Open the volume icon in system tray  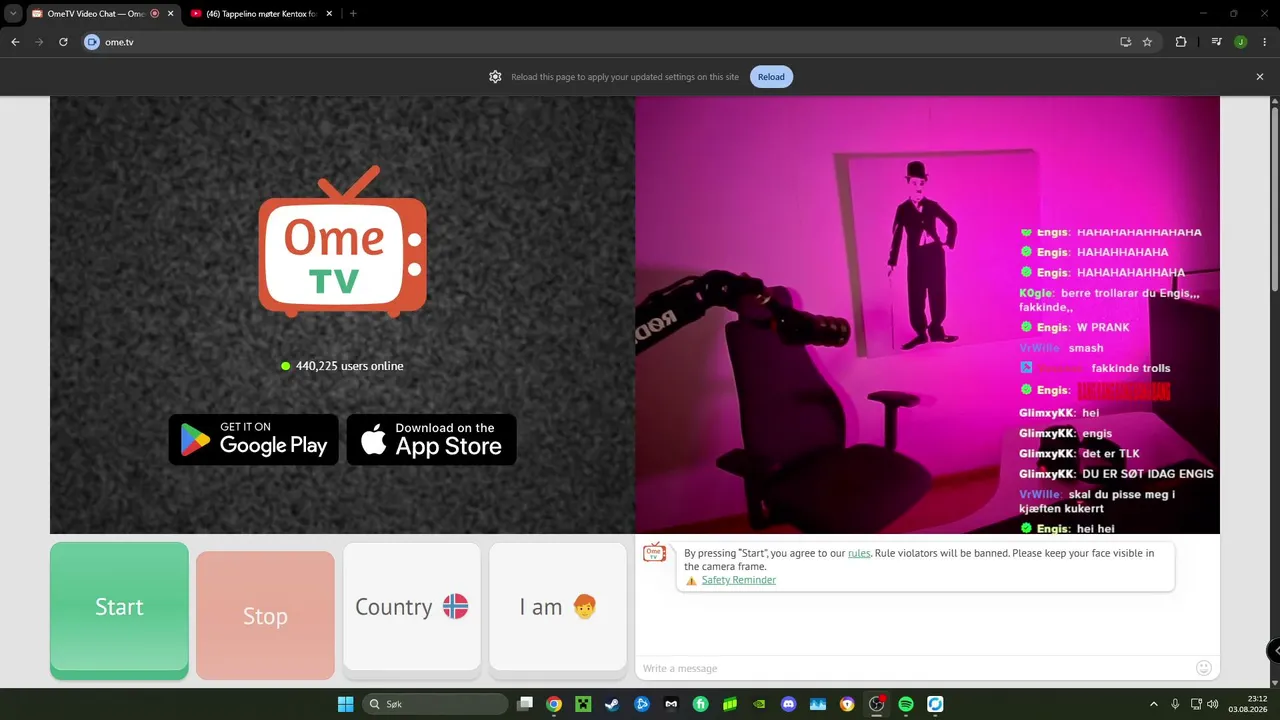click(1213, 704)
